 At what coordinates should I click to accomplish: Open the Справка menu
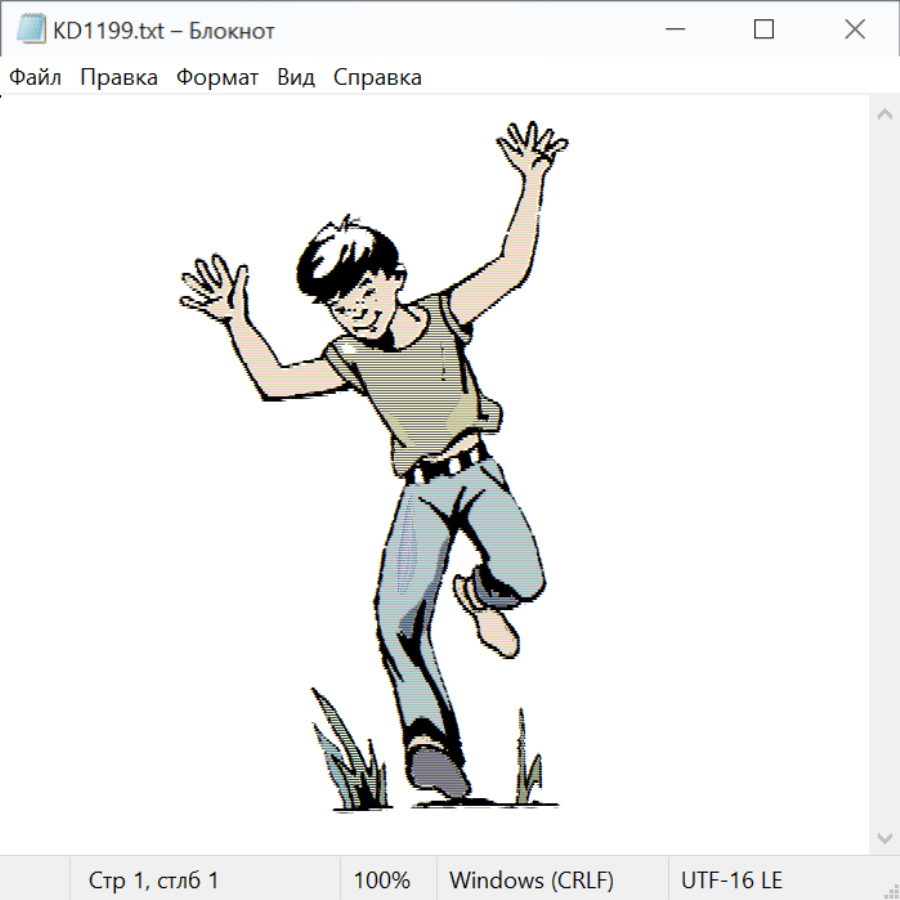[377, 78]
